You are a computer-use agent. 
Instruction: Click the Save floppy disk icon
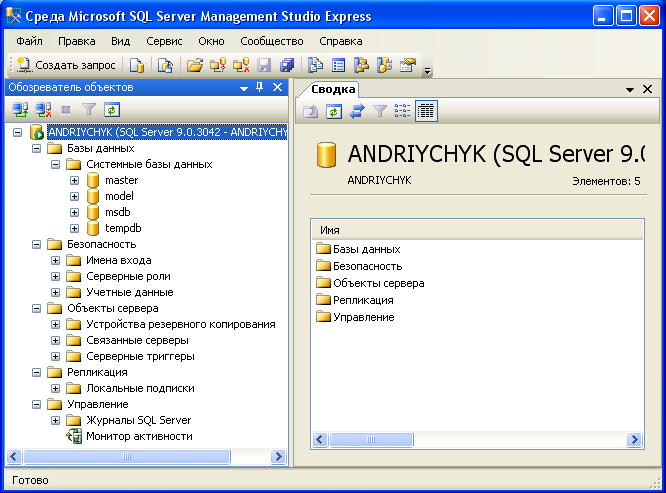264,65
